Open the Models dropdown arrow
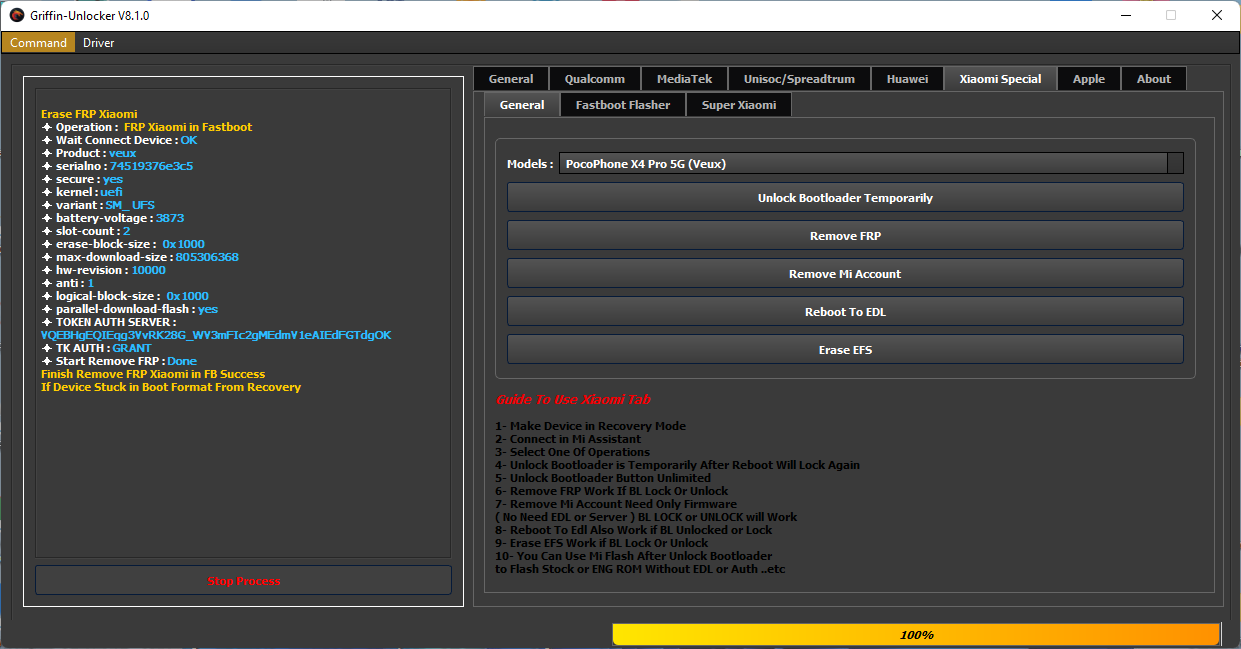Image resolution: width=1241 pixels, height=649 pixels. coord(1175,163)
